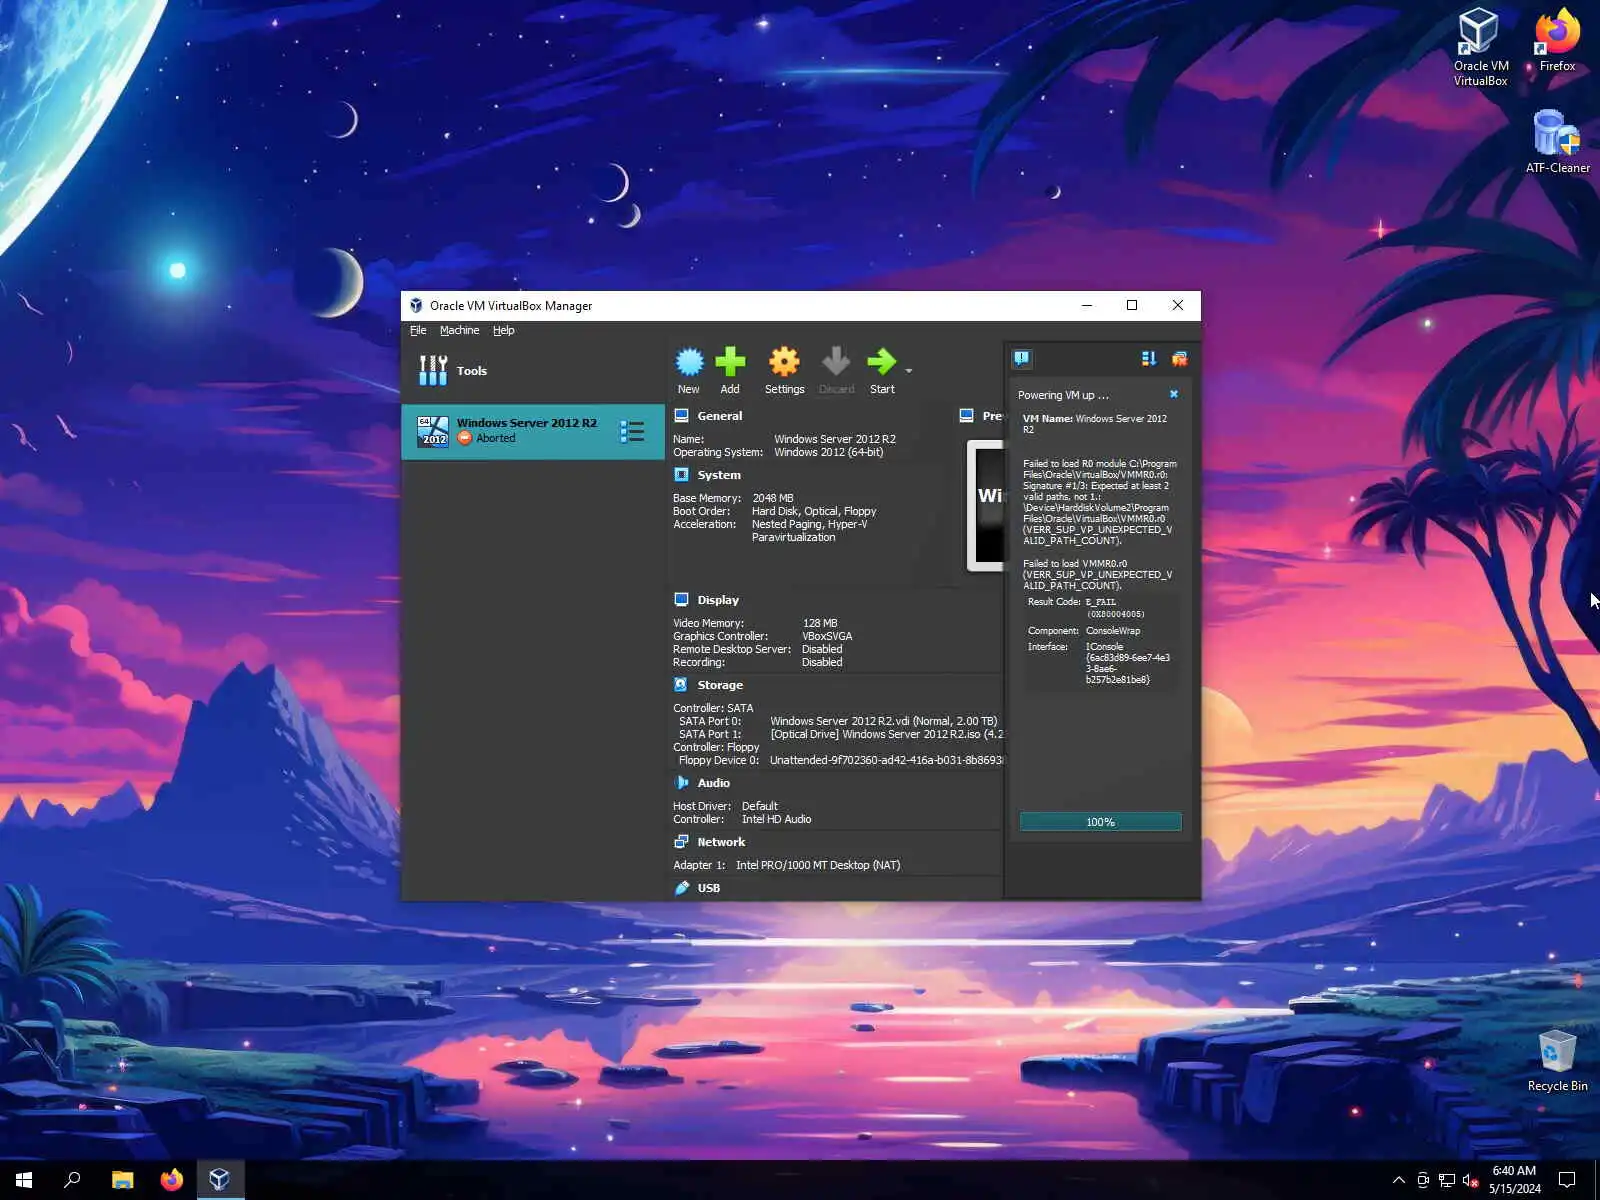Click the Base Memory 2048 MB value
Screen dimensions: 1600x1200
click(773, 498)
